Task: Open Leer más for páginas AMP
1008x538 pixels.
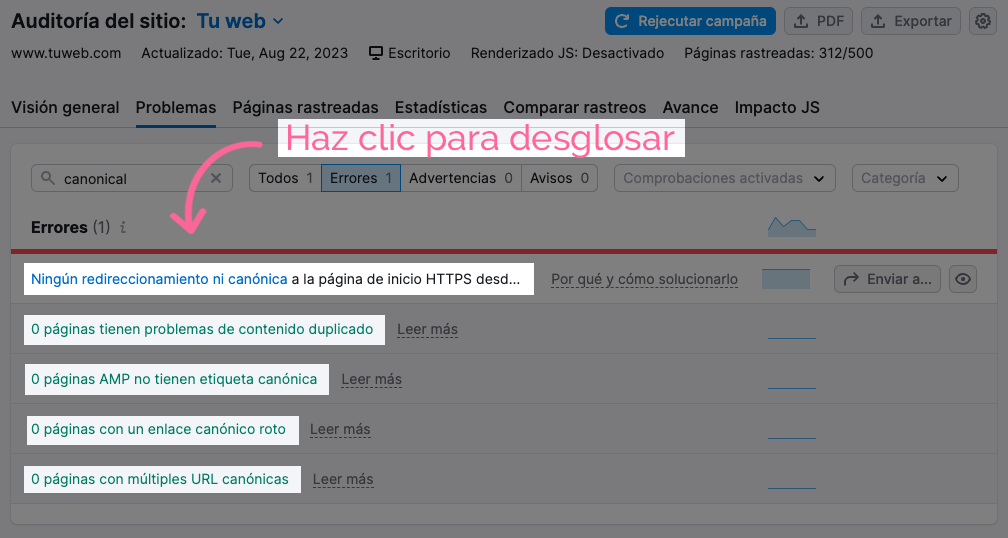Action: 372,379
